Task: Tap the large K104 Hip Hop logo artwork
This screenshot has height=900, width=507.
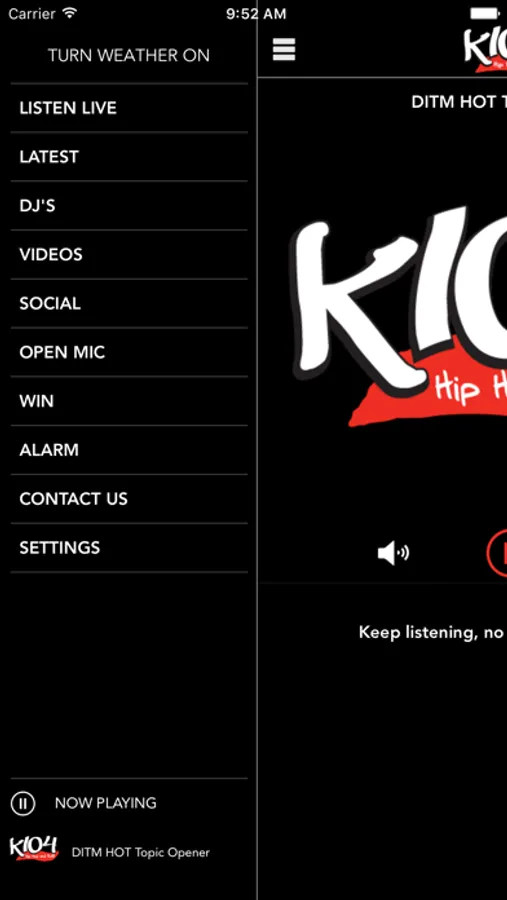Action: (x=399, y=321)
